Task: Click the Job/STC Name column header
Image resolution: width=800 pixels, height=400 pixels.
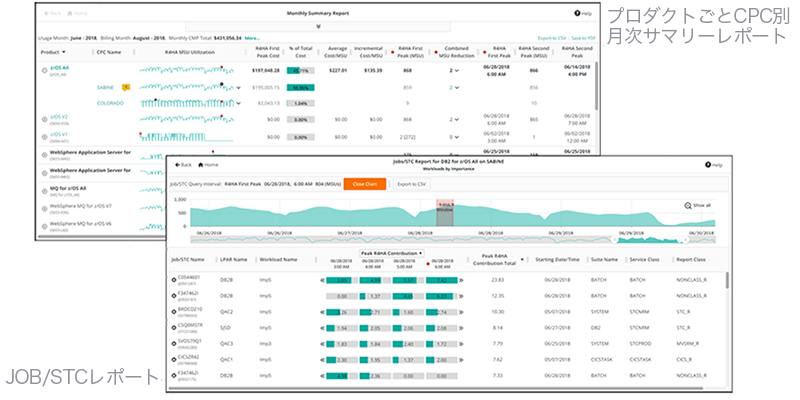Action: click(x=187, y=260)
